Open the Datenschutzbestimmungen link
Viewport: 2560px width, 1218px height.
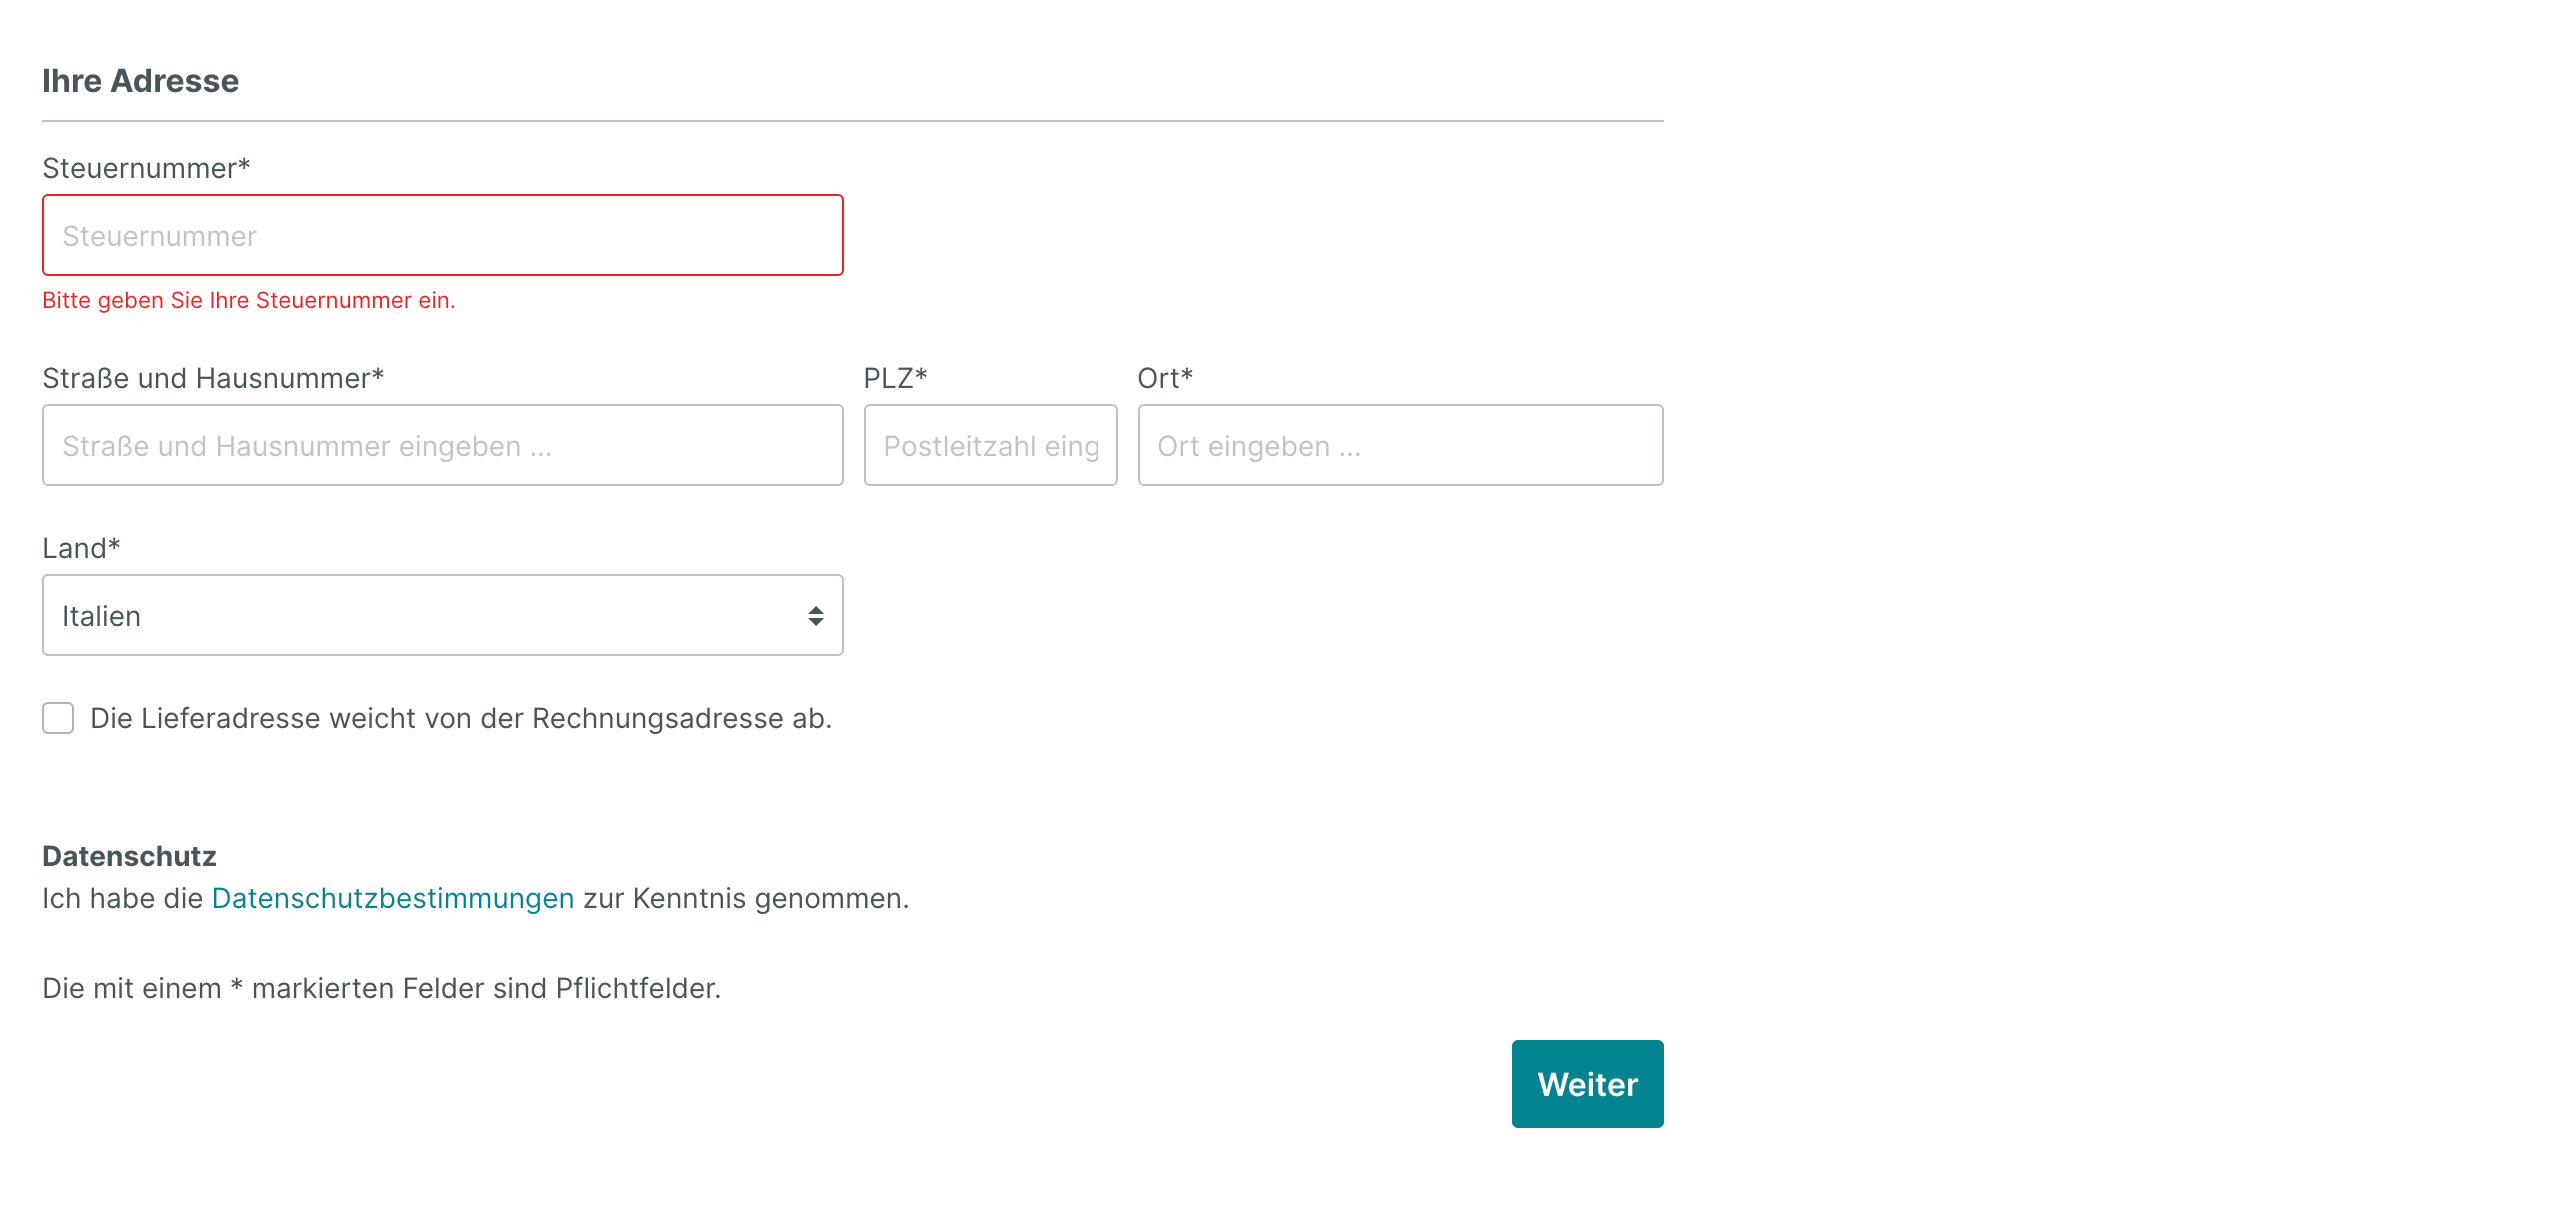pyautogui.click(x=393, y=899)
